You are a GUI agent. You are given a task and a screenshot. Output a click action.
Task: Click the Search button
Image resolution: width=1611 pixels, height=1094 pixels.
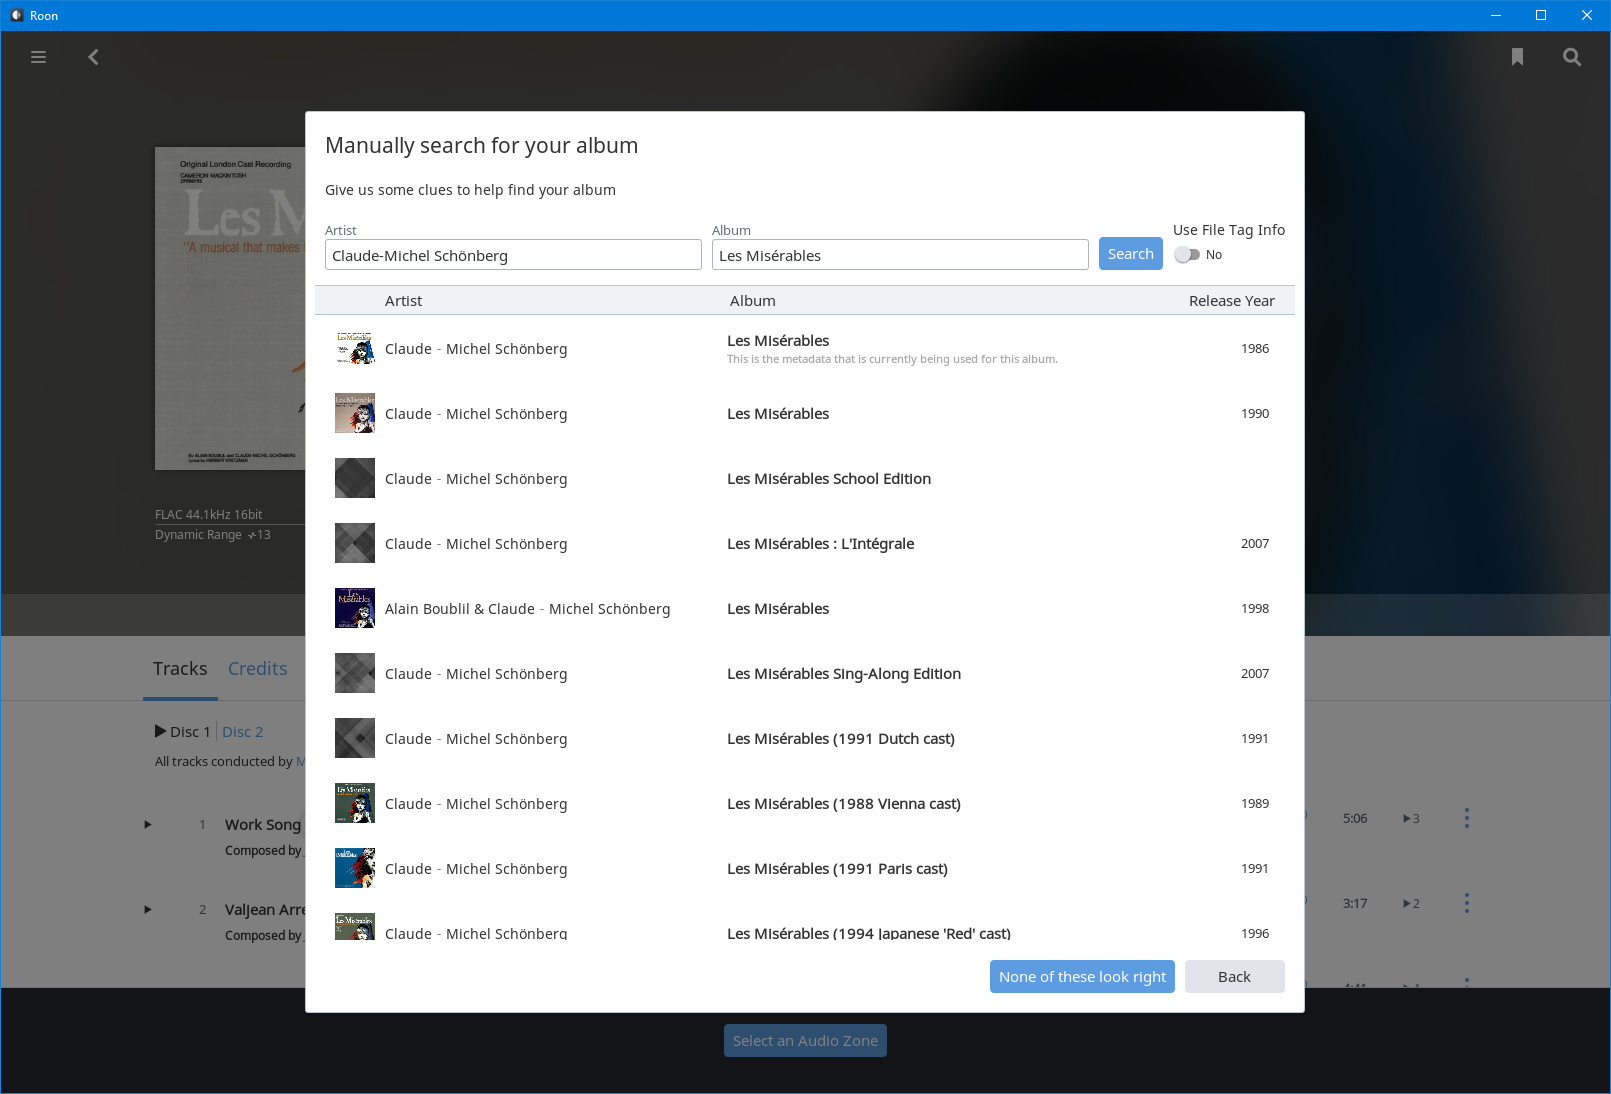point(1130,254)
